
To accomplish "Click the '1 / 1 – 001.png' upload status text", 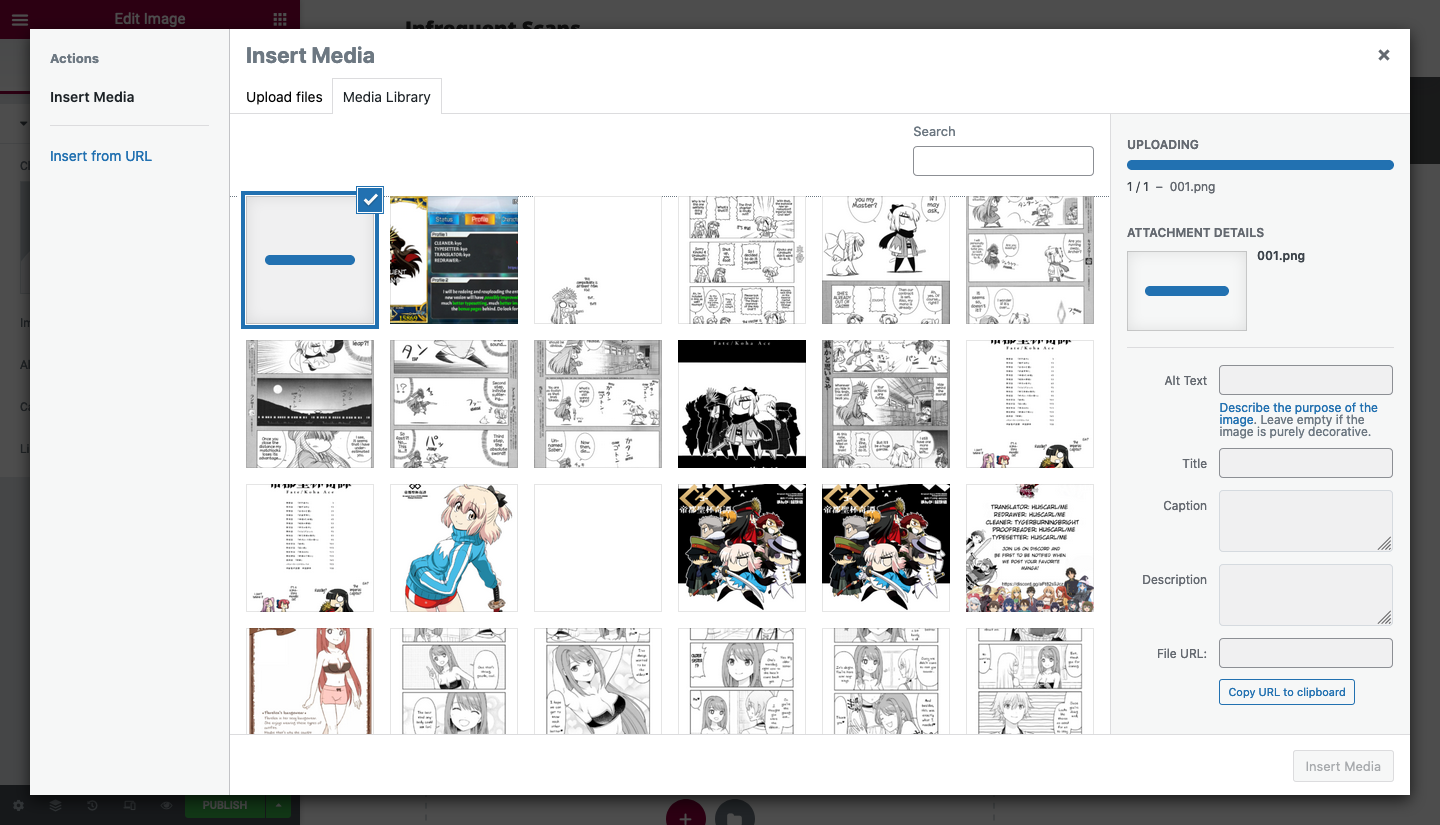I will pyautogui.click(x=1171, y=187).
